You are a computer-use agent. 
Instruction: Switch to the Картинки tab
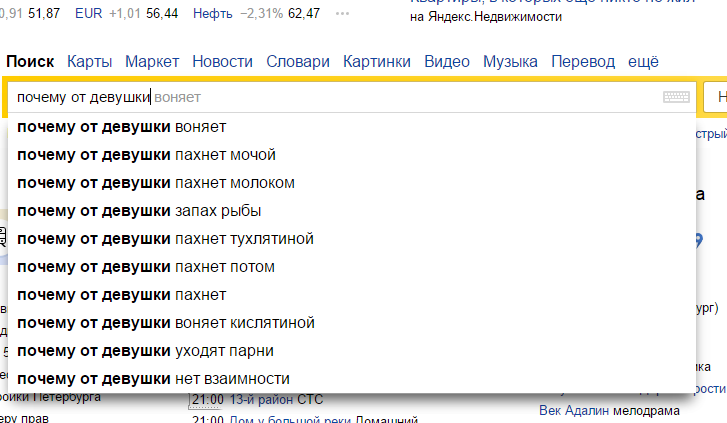pos(377,62)
